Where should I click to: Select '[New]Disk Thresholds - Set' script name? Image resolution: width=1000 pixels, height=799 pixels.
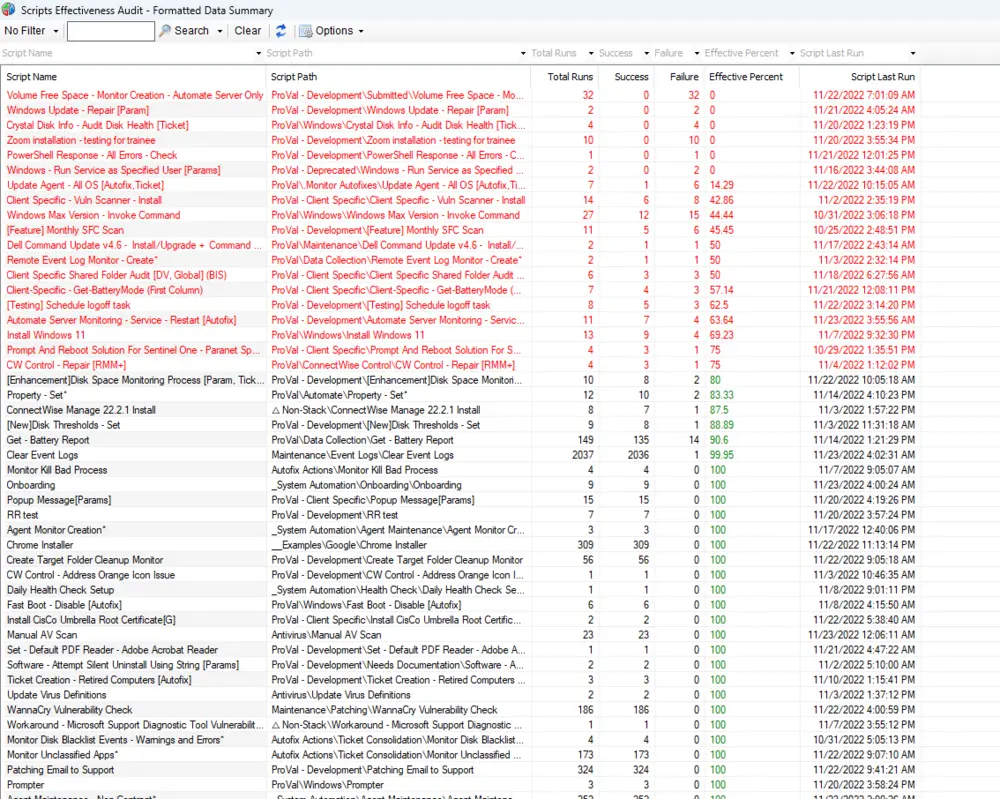[63, 425]
